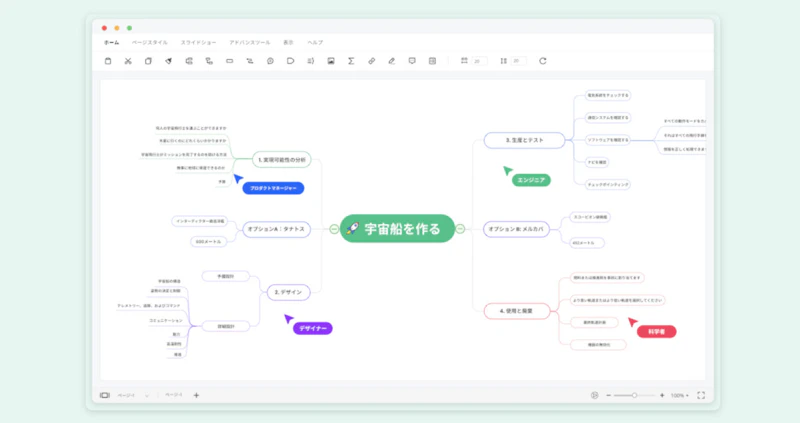Select the page tab next to plus icon
The height and width of the screenshot is (423, 800).
click(x=173, y=395)
